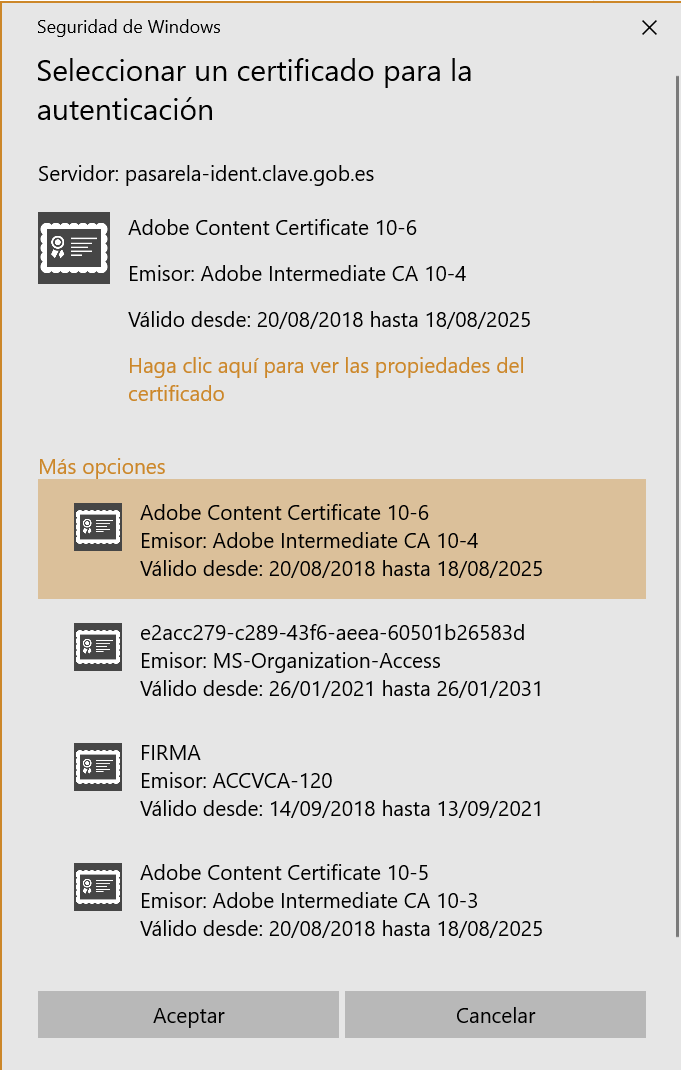The height and width of the screenshot is (1070, 681).
Task: Click icon of Adobe Content Certificate 10-5
Action: [98, 886]
